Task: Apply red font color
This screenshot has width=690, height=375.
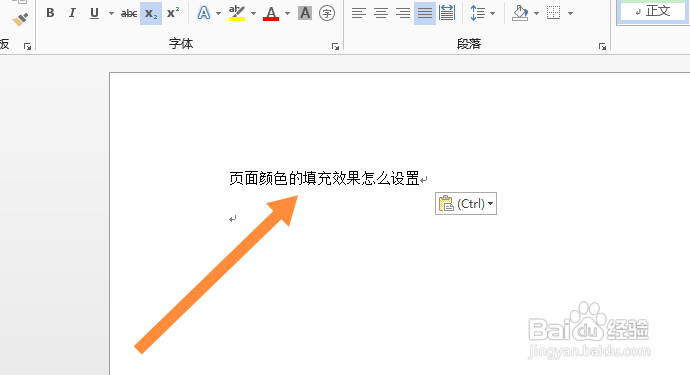Action: pos(271,13)
